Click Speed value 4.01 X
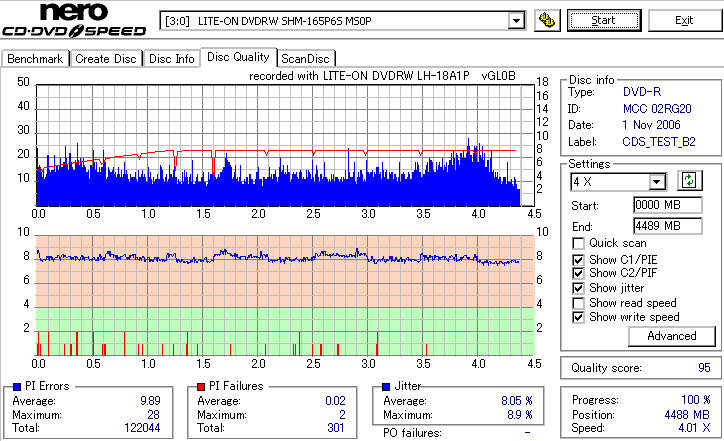724x441 pixels. pyautogui.click(x=694, y=428)
